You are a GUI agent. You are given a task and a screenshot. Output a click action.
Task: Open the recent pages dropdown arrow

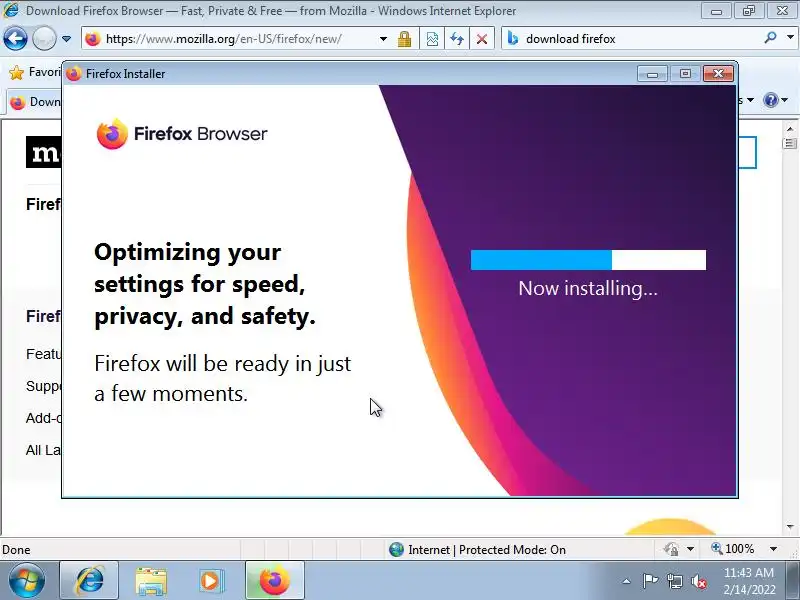click(x=66, y=39)
